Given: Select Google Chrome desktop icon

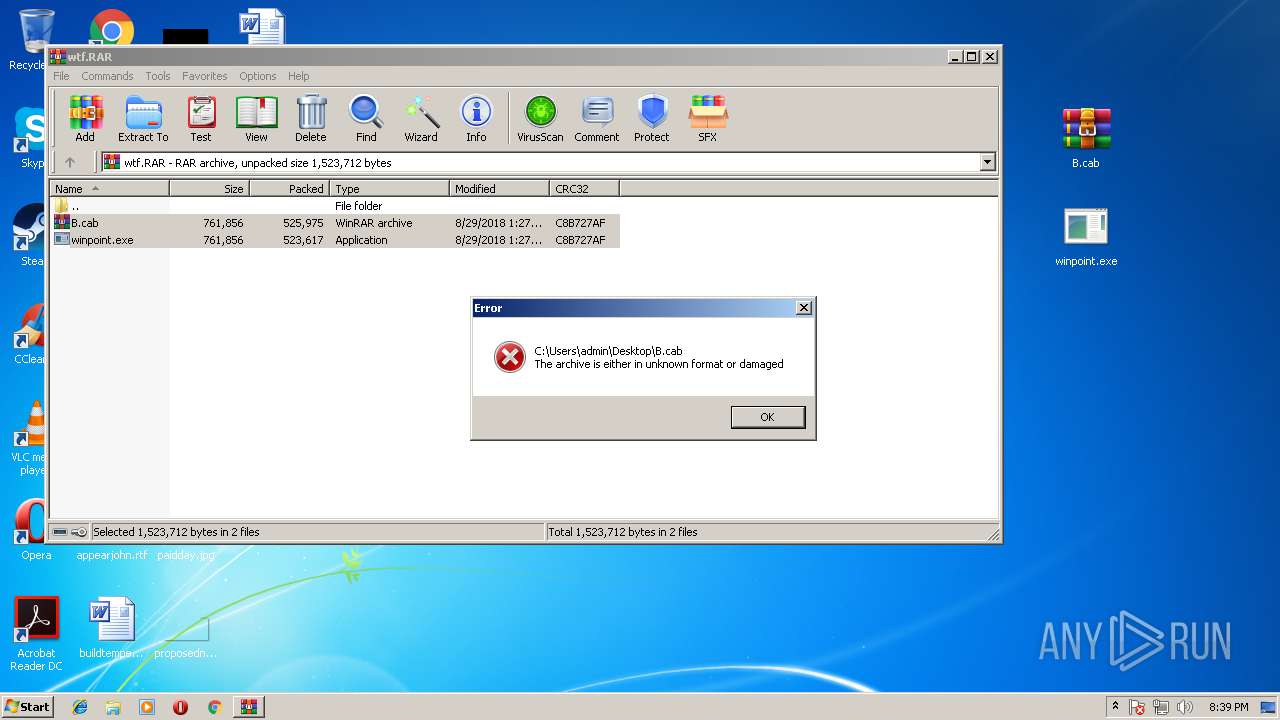Looking at the screenshot, I should tap(112, 28).
